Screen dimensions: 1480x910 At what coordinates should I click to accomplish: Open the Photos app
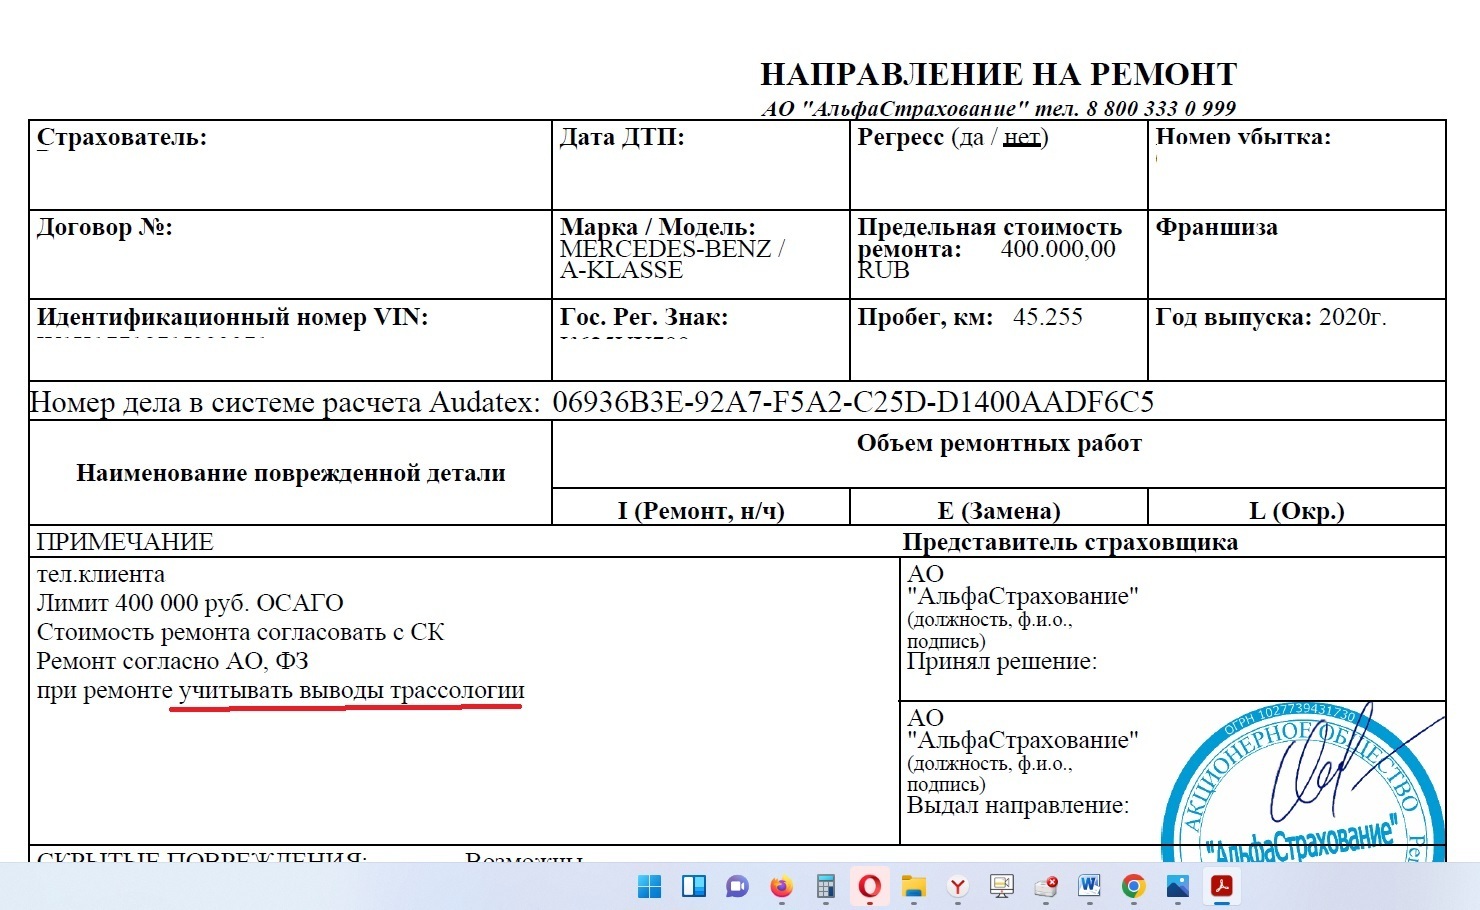[x=1177, y=886]
